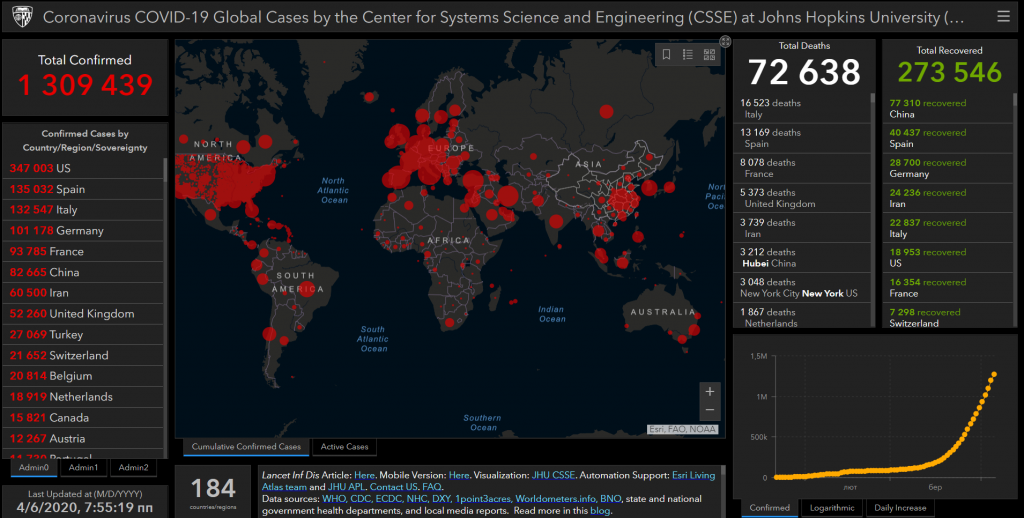Show the Daily Increase chart
The image size is (1024, 518).
(899, 508)
